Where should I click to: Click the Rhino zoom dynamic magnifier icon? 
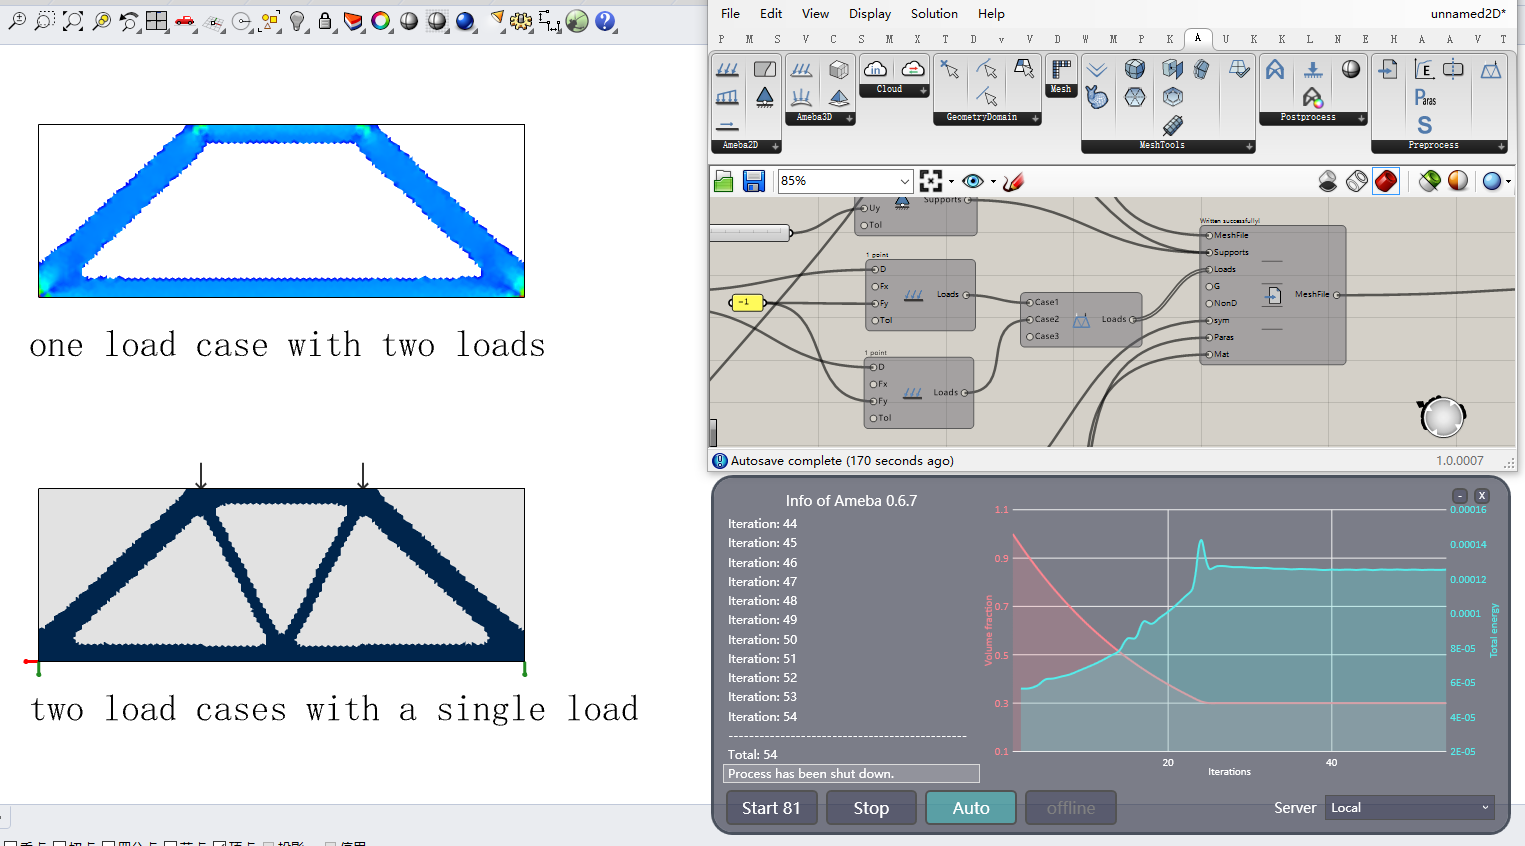coord(17,20)
